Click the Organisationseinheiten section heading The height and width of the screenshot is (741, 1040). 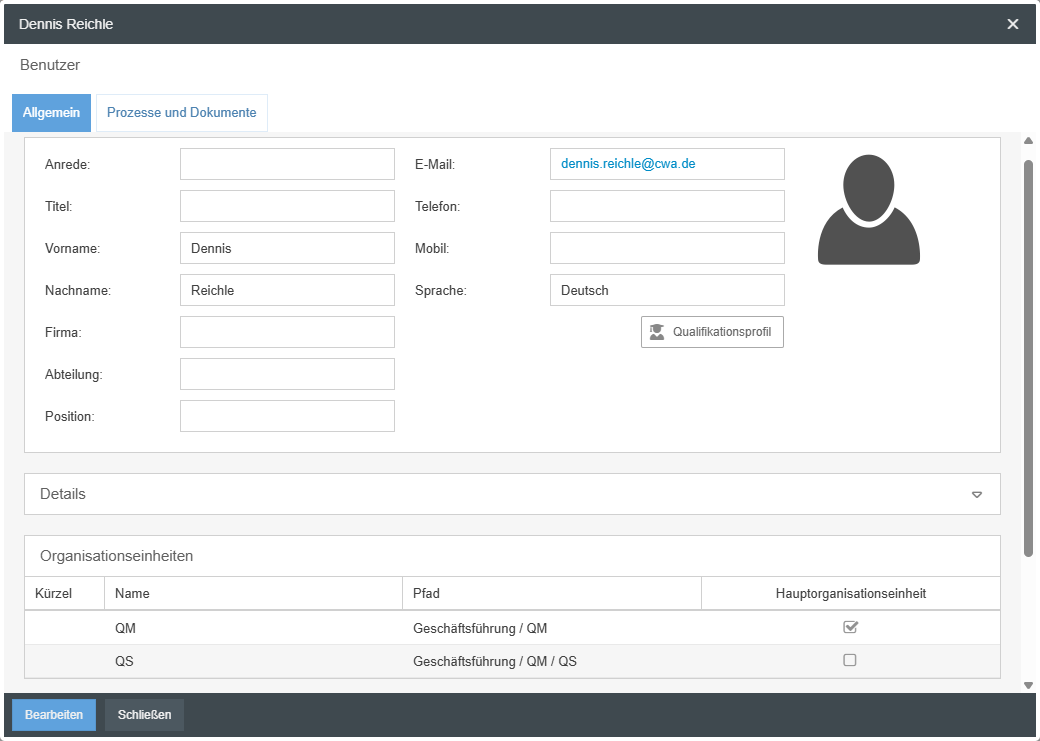click(117, 556)
